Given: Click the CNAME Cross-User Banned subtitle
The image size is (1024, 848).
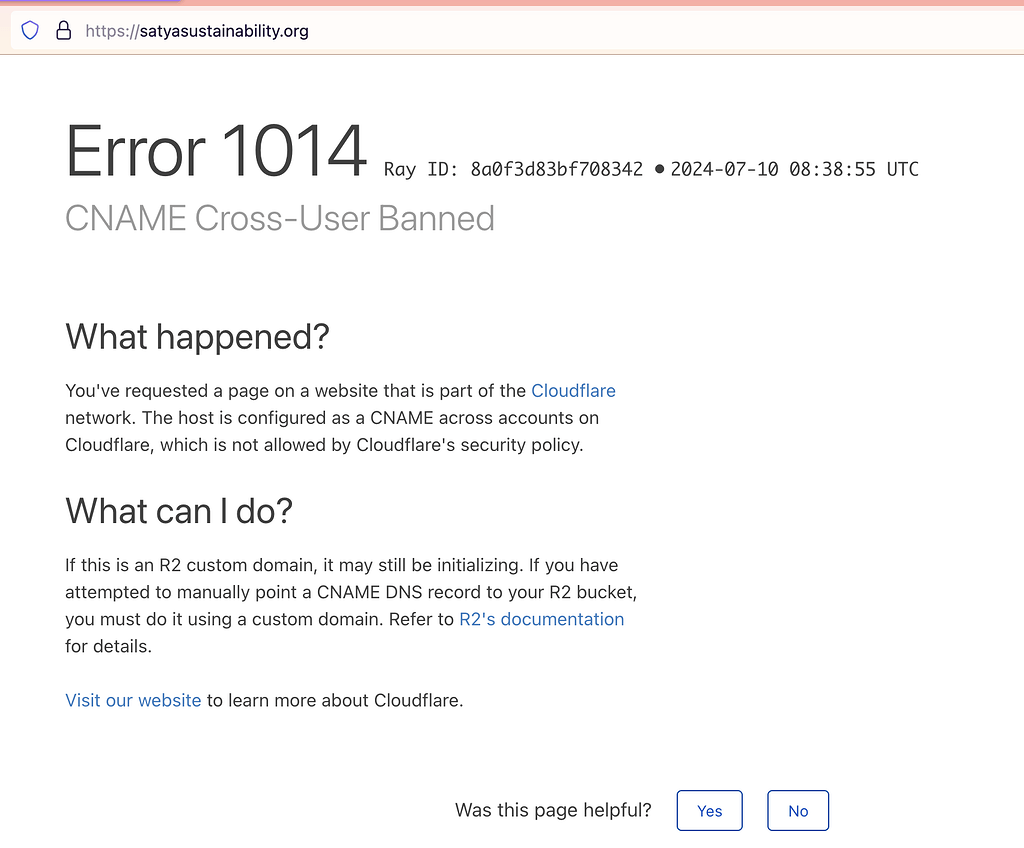Looking at the screenshot, I should pyautogui.click(x=280, y=218).
